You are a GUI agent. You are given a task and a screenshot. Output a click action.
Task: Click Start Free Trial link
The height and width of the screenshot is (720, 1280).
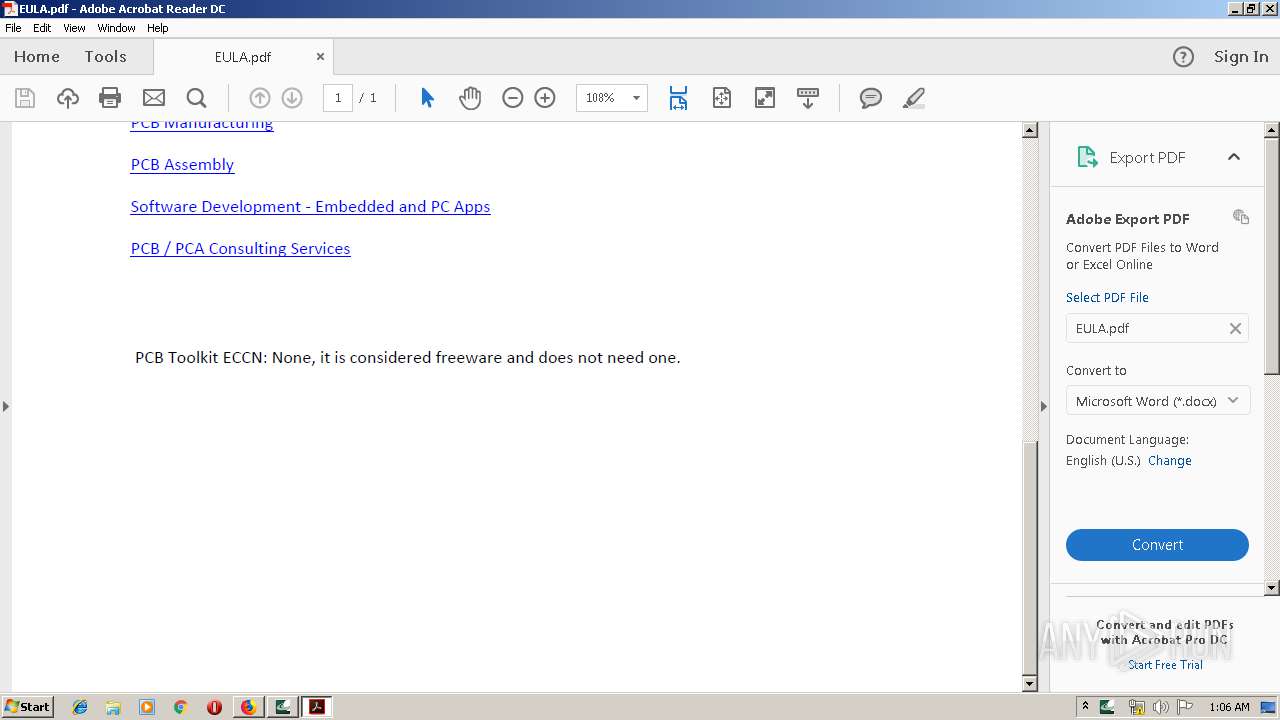[1165, 665]
